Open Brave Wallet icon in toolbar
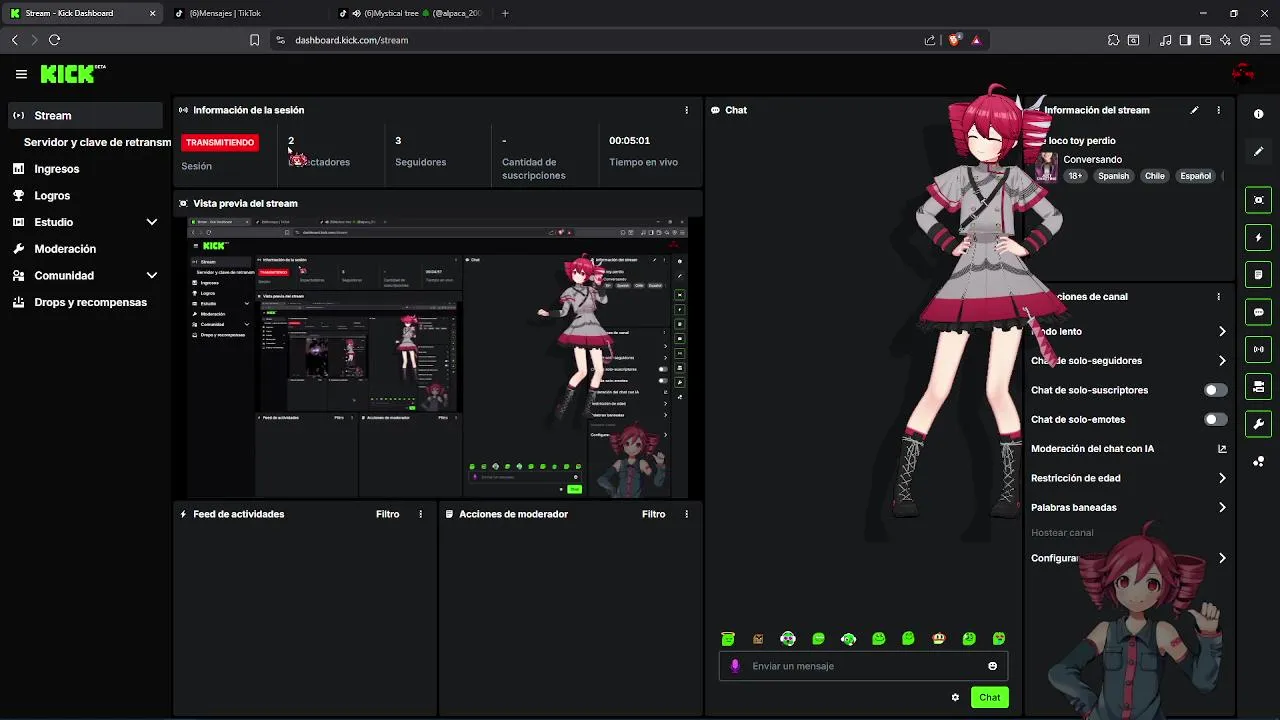Viewport: 1280px width, 720px height. click(x=1205, y=40)
